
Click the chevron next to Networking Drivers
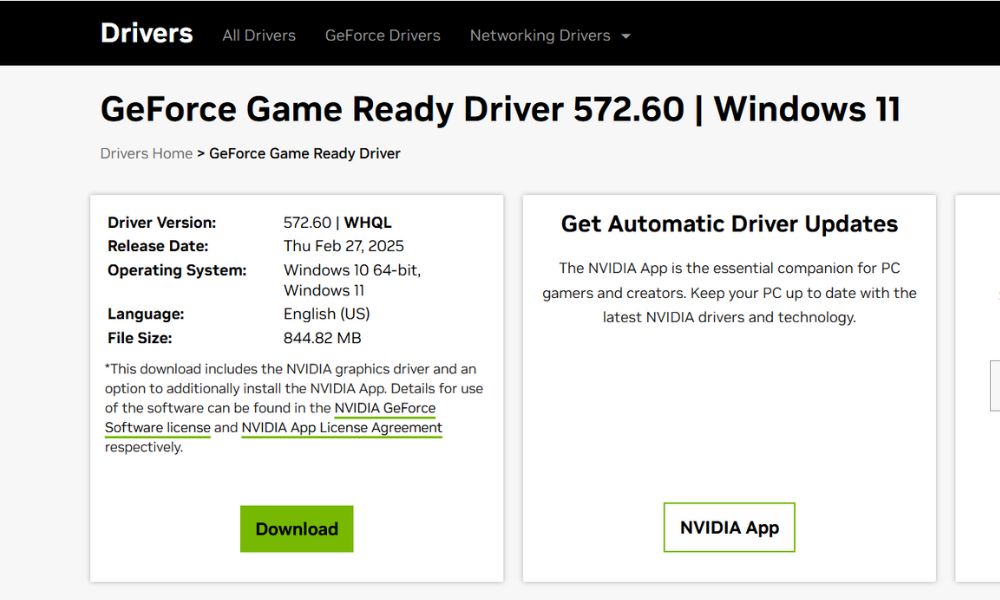coord(628,35)
